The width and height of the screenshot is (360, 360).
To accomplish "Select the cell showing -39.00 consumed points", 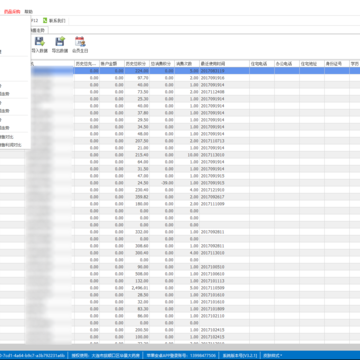I will [162, 183].
